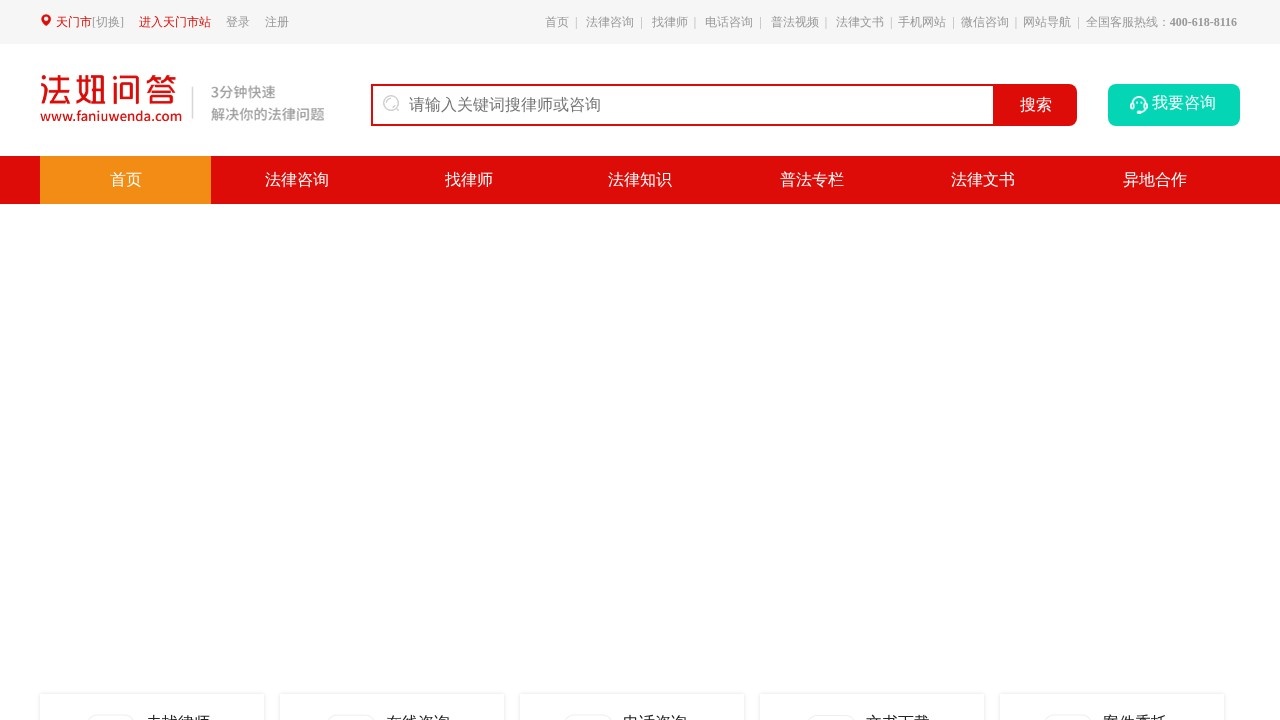Open 找律师 in the top utility bar

click(x=670, y=22)
